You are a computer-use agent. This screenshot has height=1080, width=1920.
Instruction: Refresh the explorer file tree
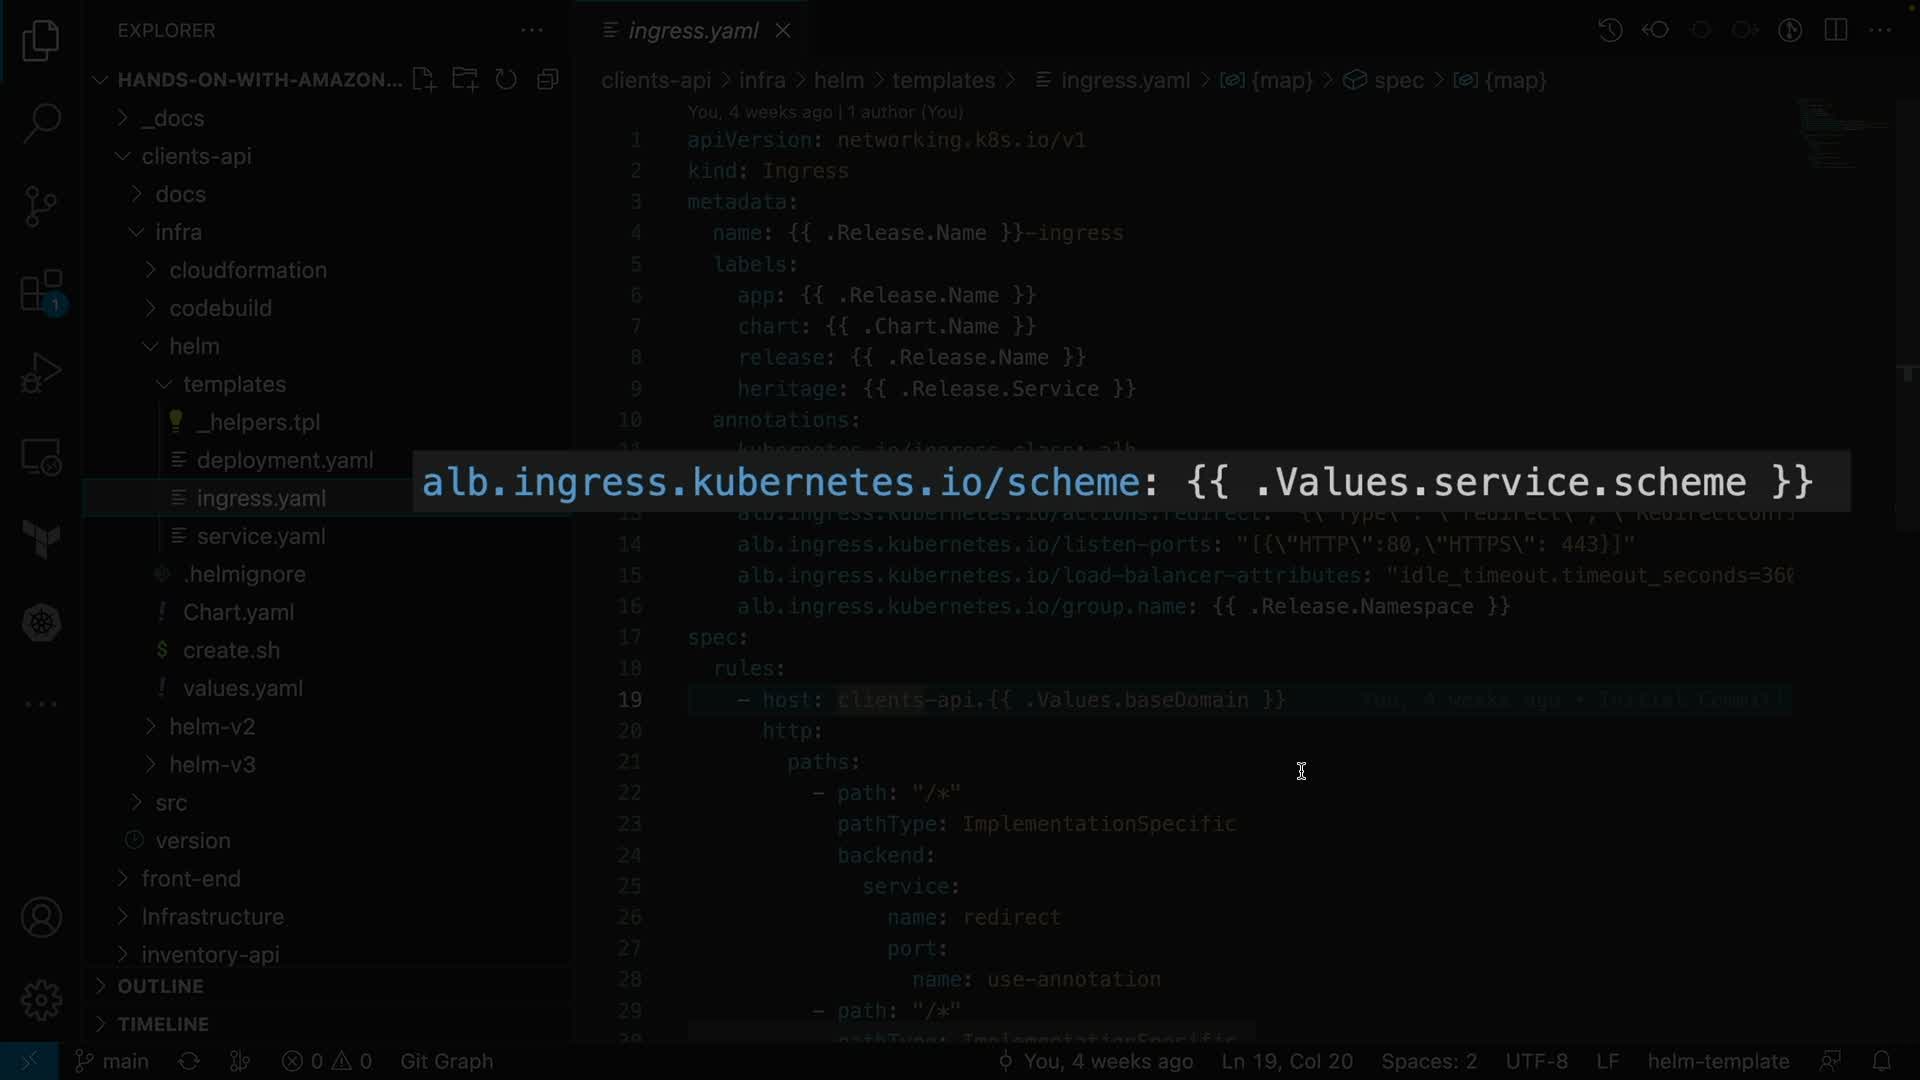tap(506, 80)
